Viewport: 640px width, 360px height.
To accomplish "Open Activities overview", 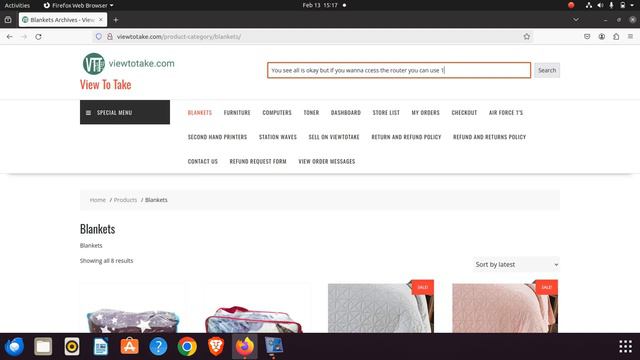I will [17, 5].
